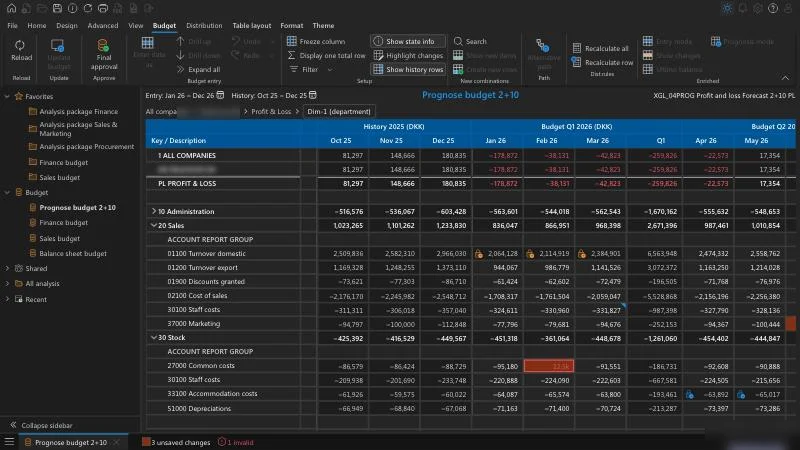The width and height of the screenshot is (800, 450).
Task: Click the Enter data grid icon
Action: click(x=147, y=43)
